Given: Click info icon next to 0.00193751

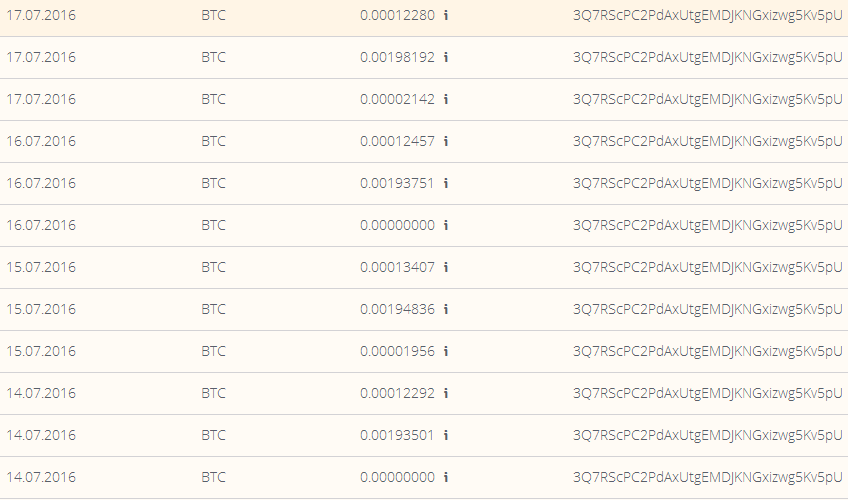Looking at the screenshot, I should pos(446,183).
